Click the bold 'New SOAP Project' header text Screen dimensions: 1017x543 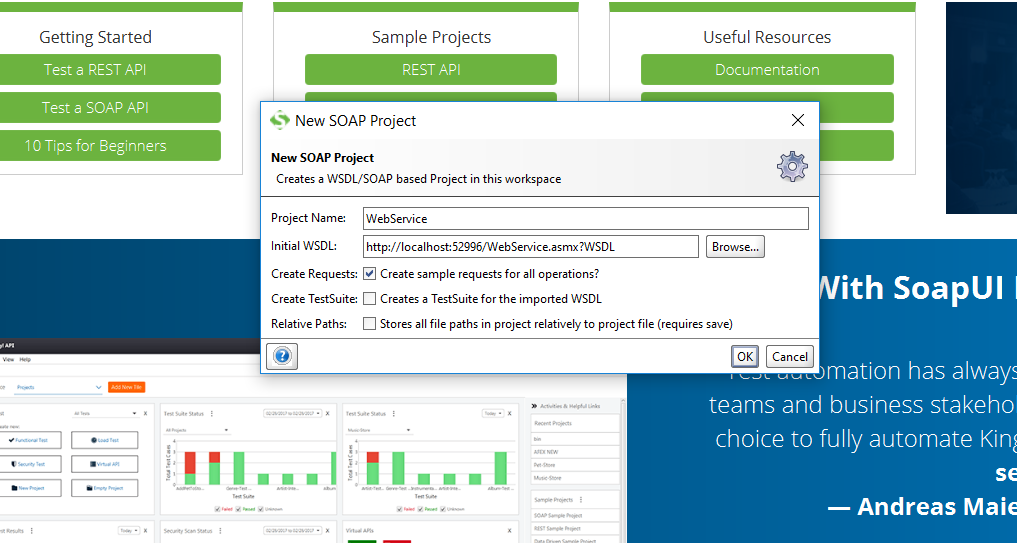[x=322, y=158]
